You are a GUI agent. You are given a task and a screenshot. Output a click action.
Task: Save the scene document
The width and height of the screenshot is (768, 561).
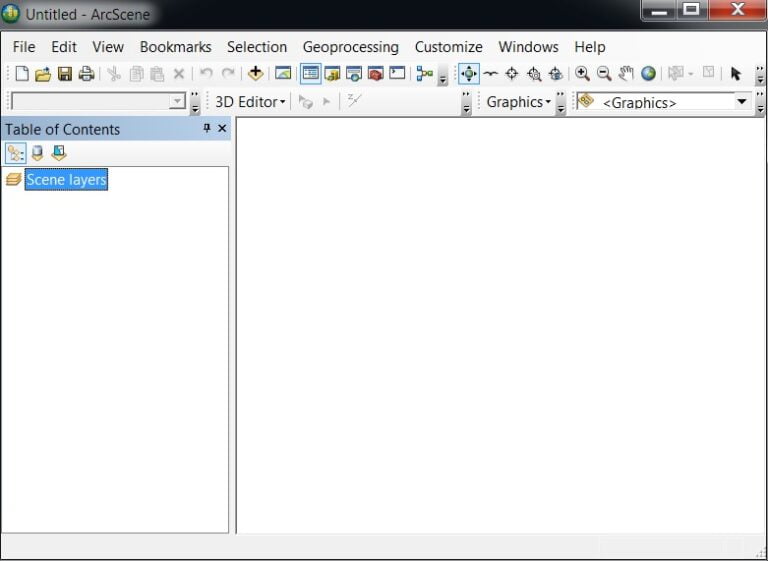65,73
